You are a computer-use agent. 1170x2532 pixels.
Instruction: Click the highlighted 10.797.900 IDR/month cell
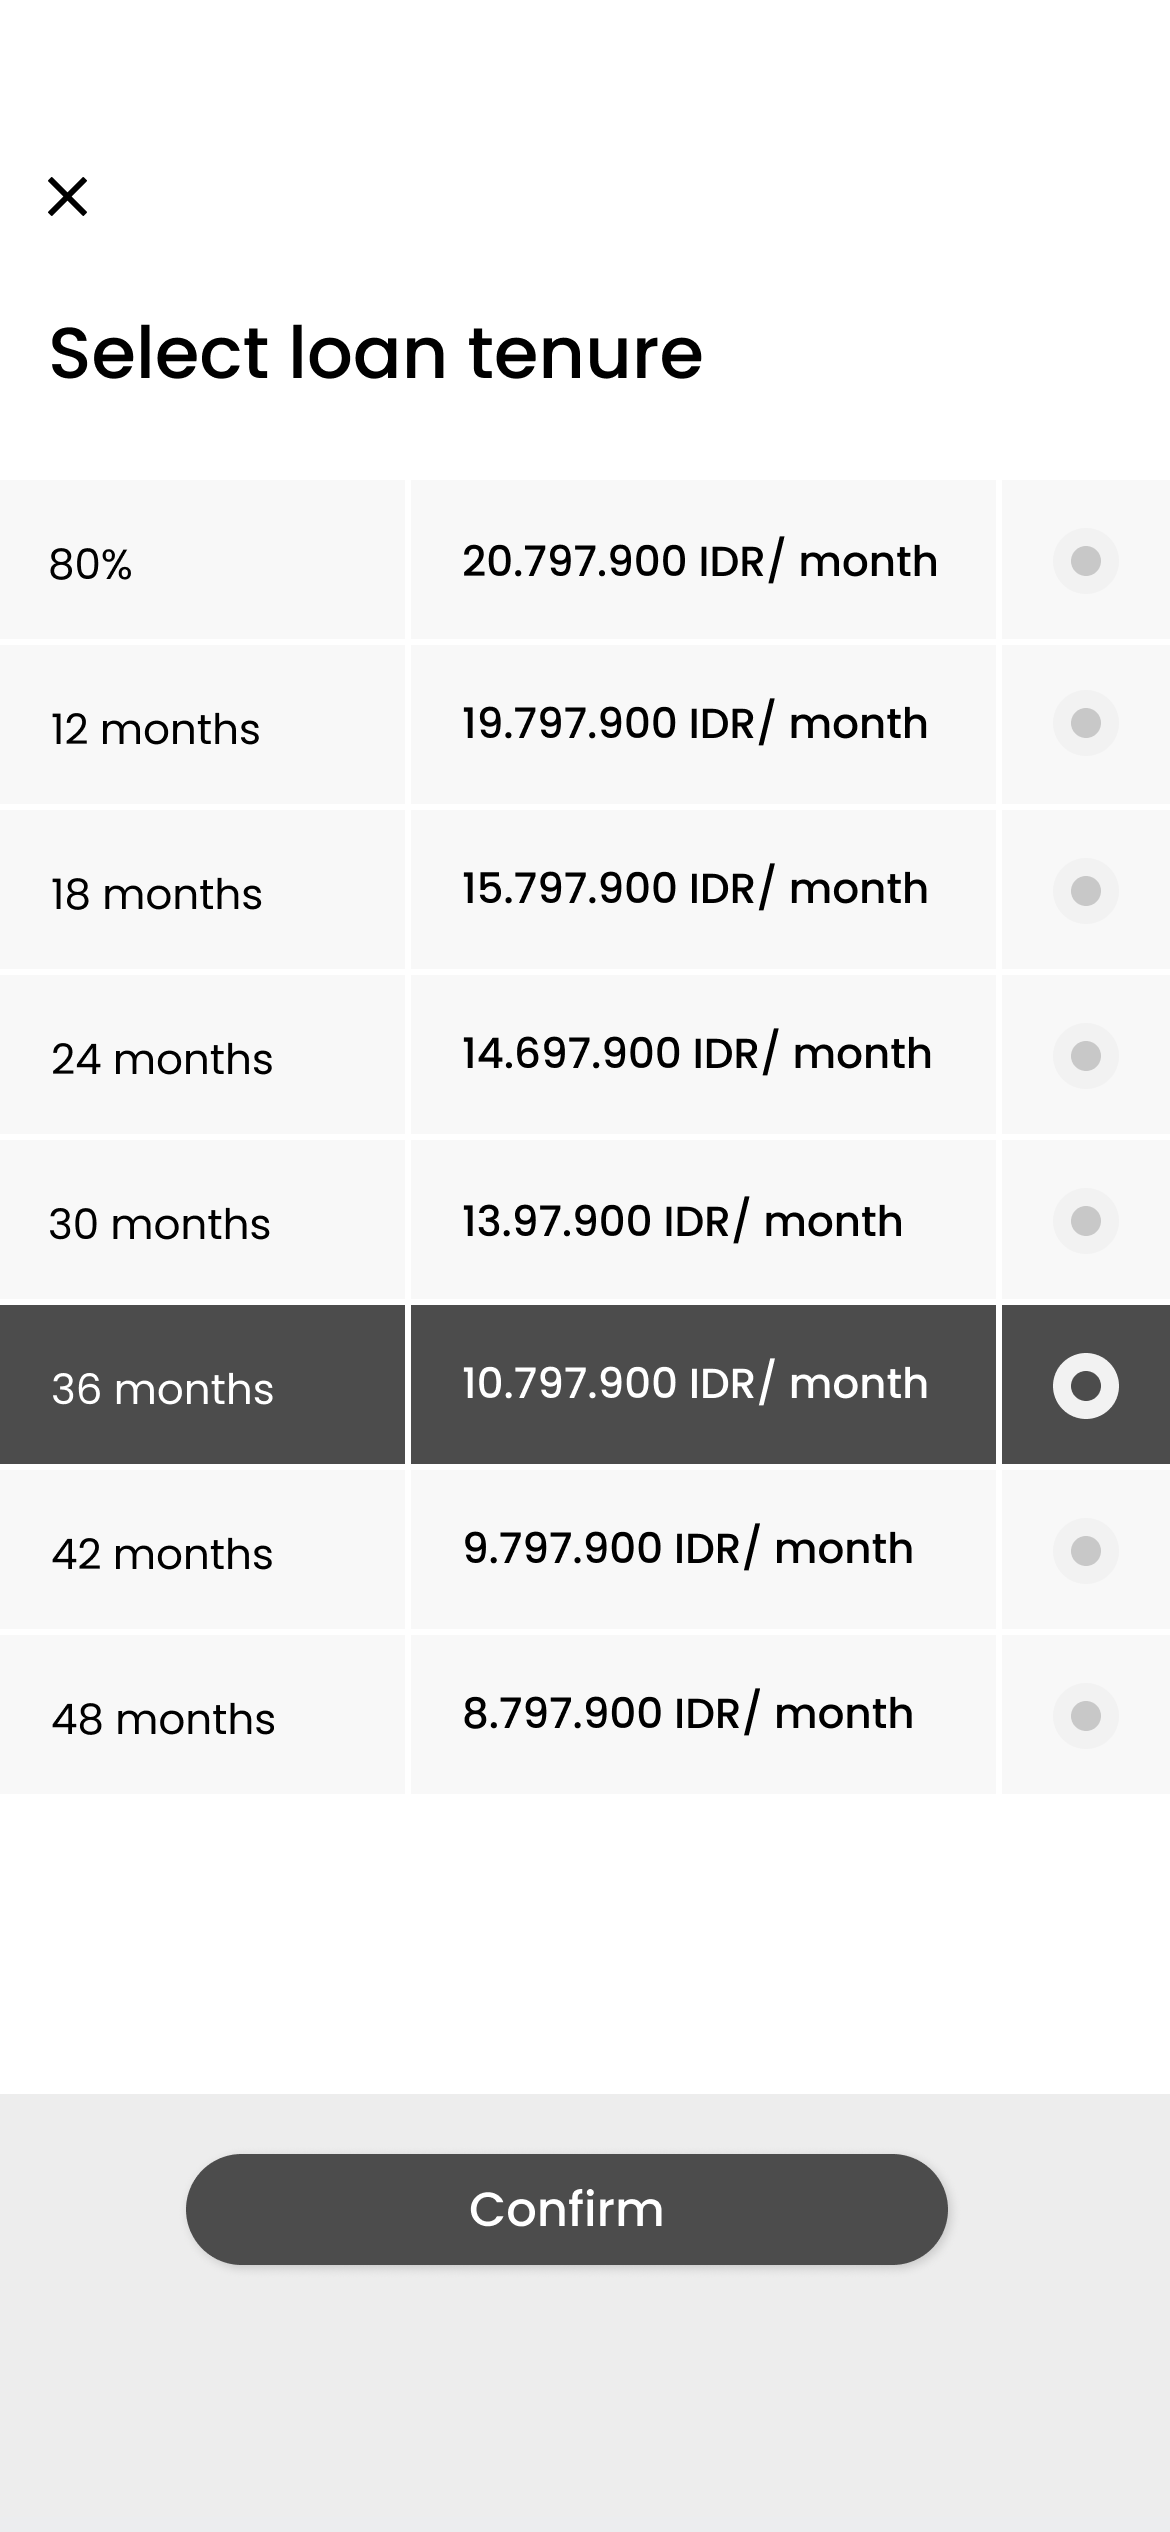[695, 1383]
